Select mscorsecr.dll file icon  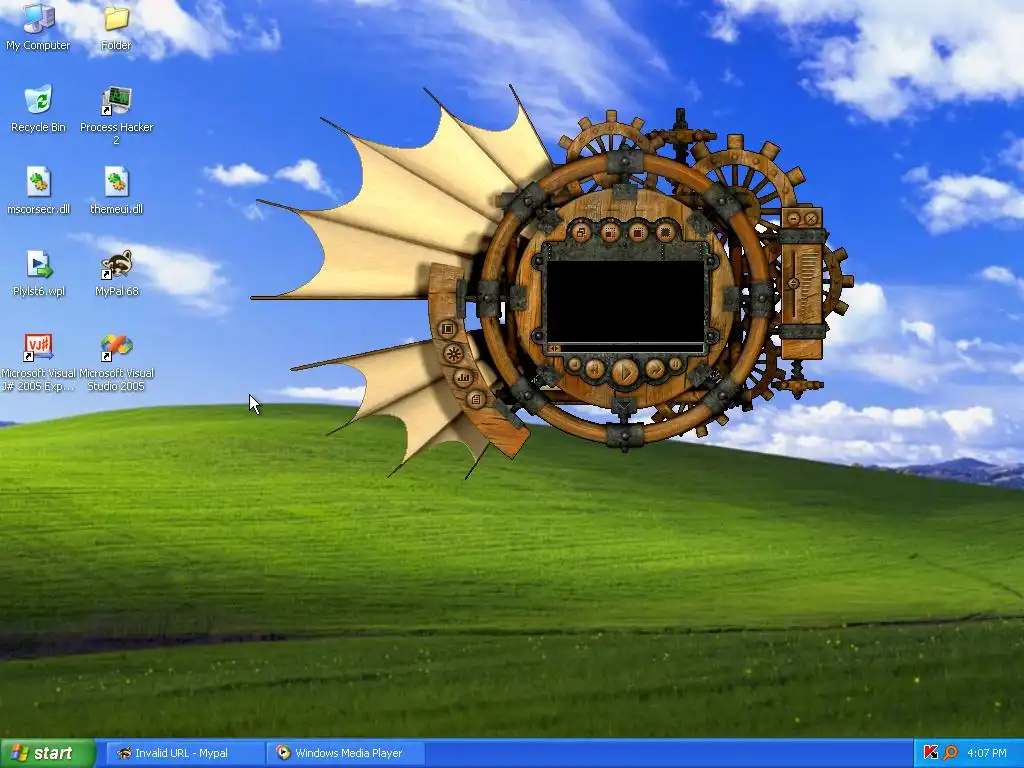point(39,191)
